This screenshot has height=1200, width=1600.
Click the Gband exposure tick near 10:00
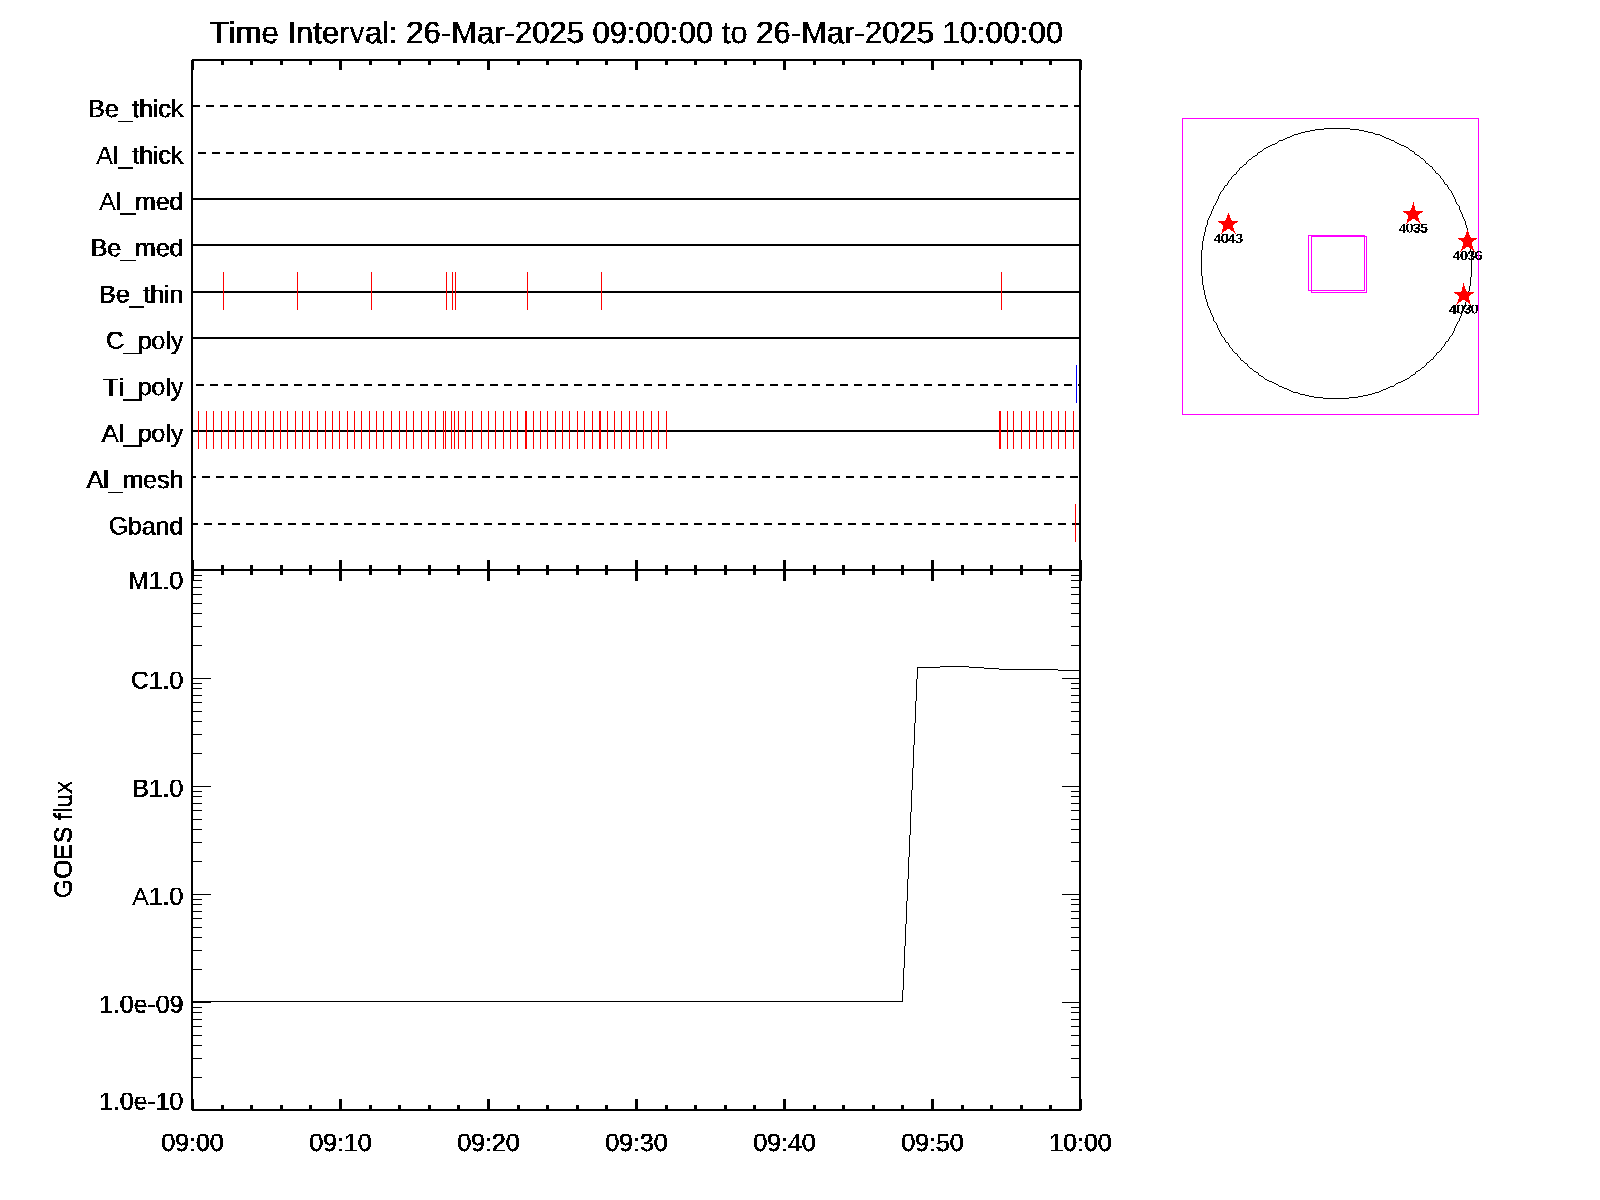(x=1076, y=523)
